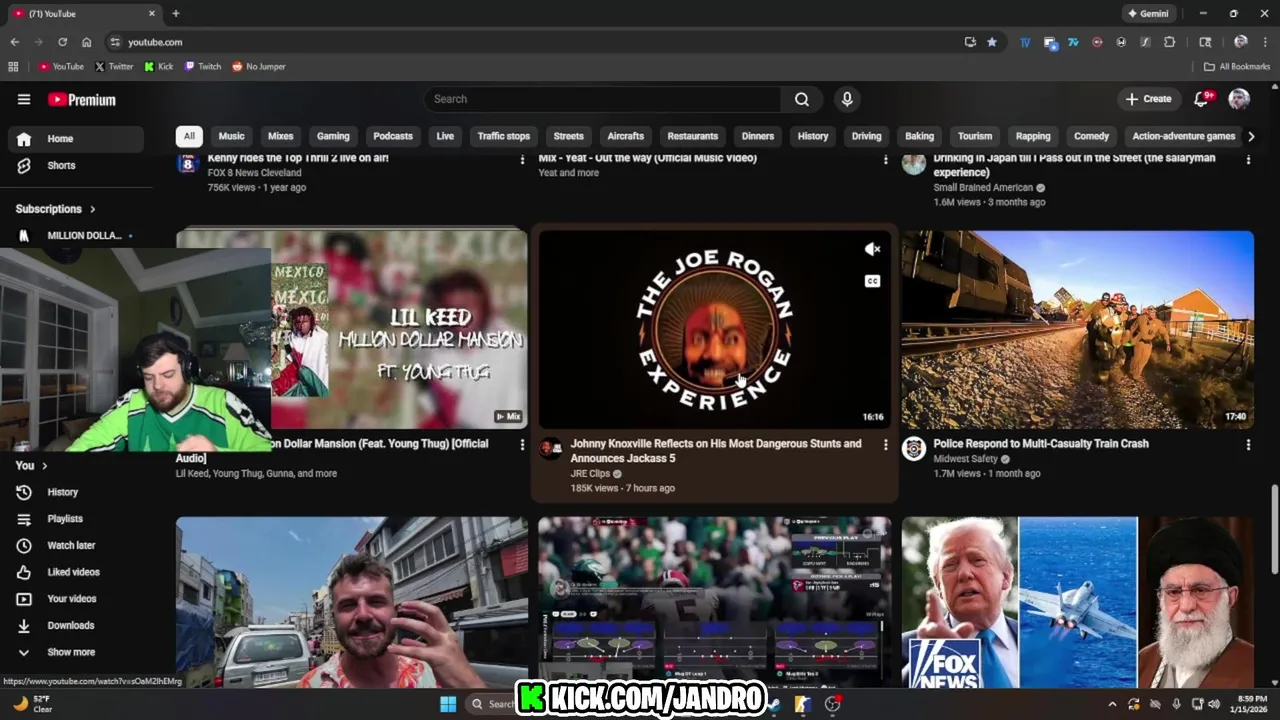Open the YouTube bookmark in bookmarks bar
Viewport: 1280px width, 720px height.
(x=61, y=66)
